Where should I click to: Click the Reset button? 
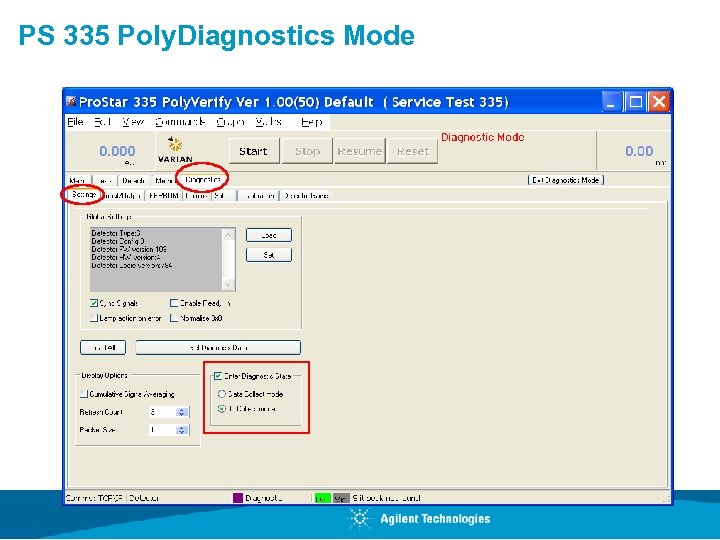click(412, 151)
